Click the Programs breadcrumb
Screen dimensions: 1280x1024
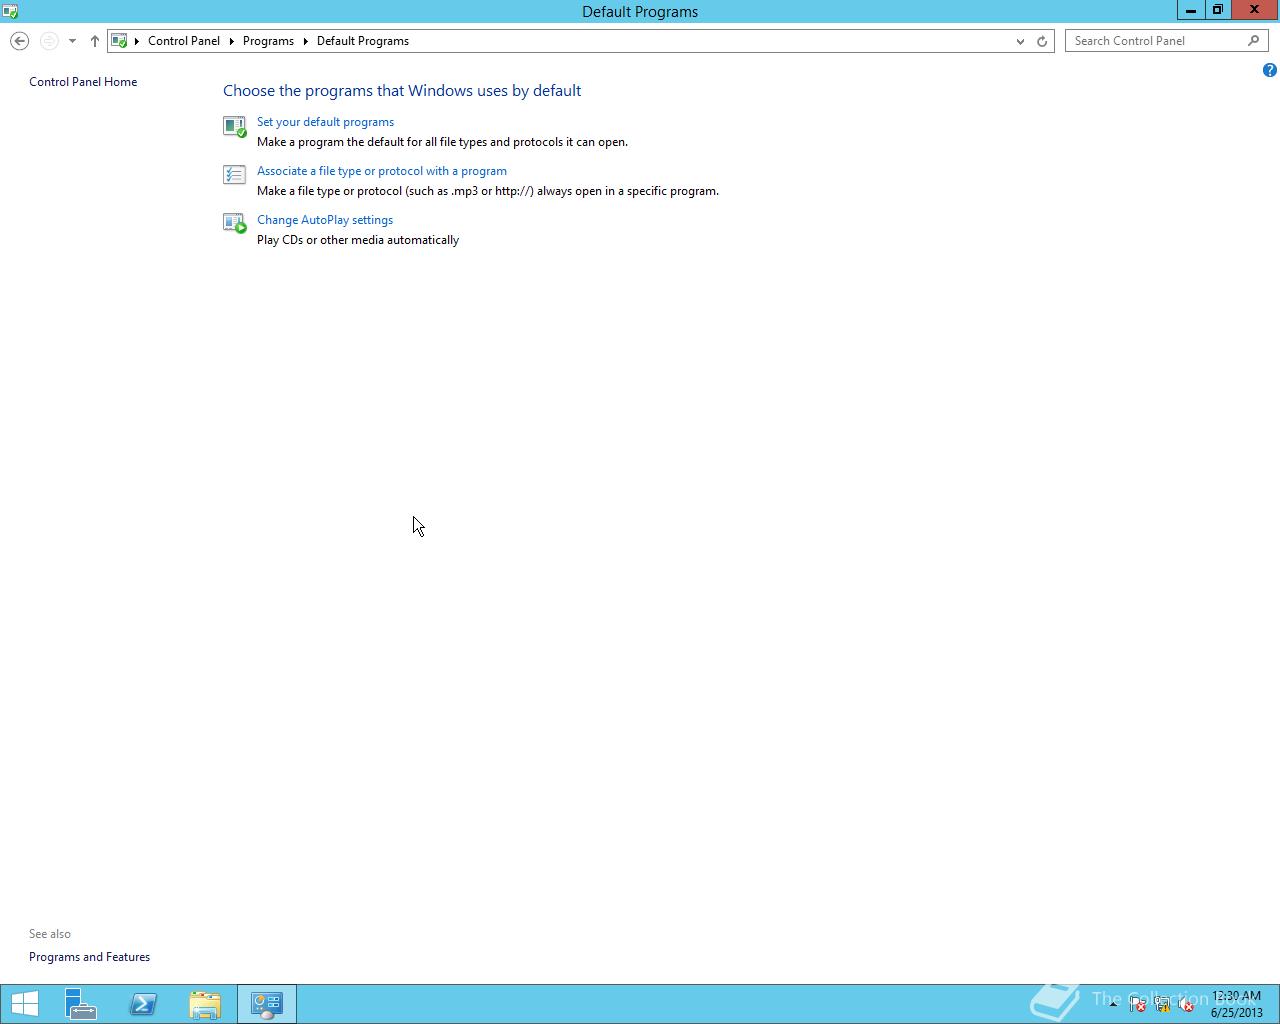(268, 41)
